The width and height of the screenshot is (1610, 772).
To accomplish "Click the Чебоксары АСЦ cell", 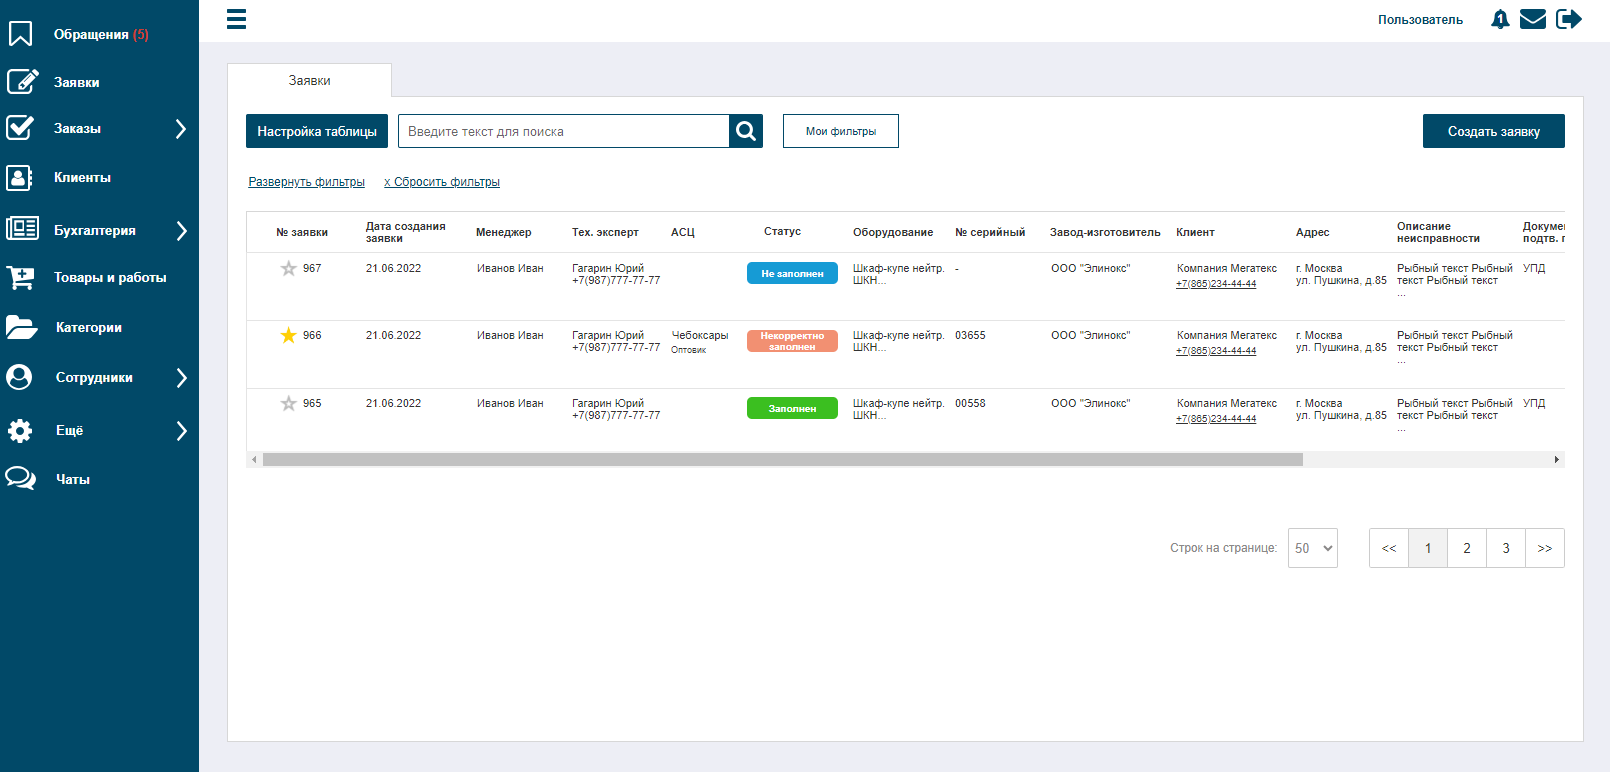I will click(x=700, y=335).
